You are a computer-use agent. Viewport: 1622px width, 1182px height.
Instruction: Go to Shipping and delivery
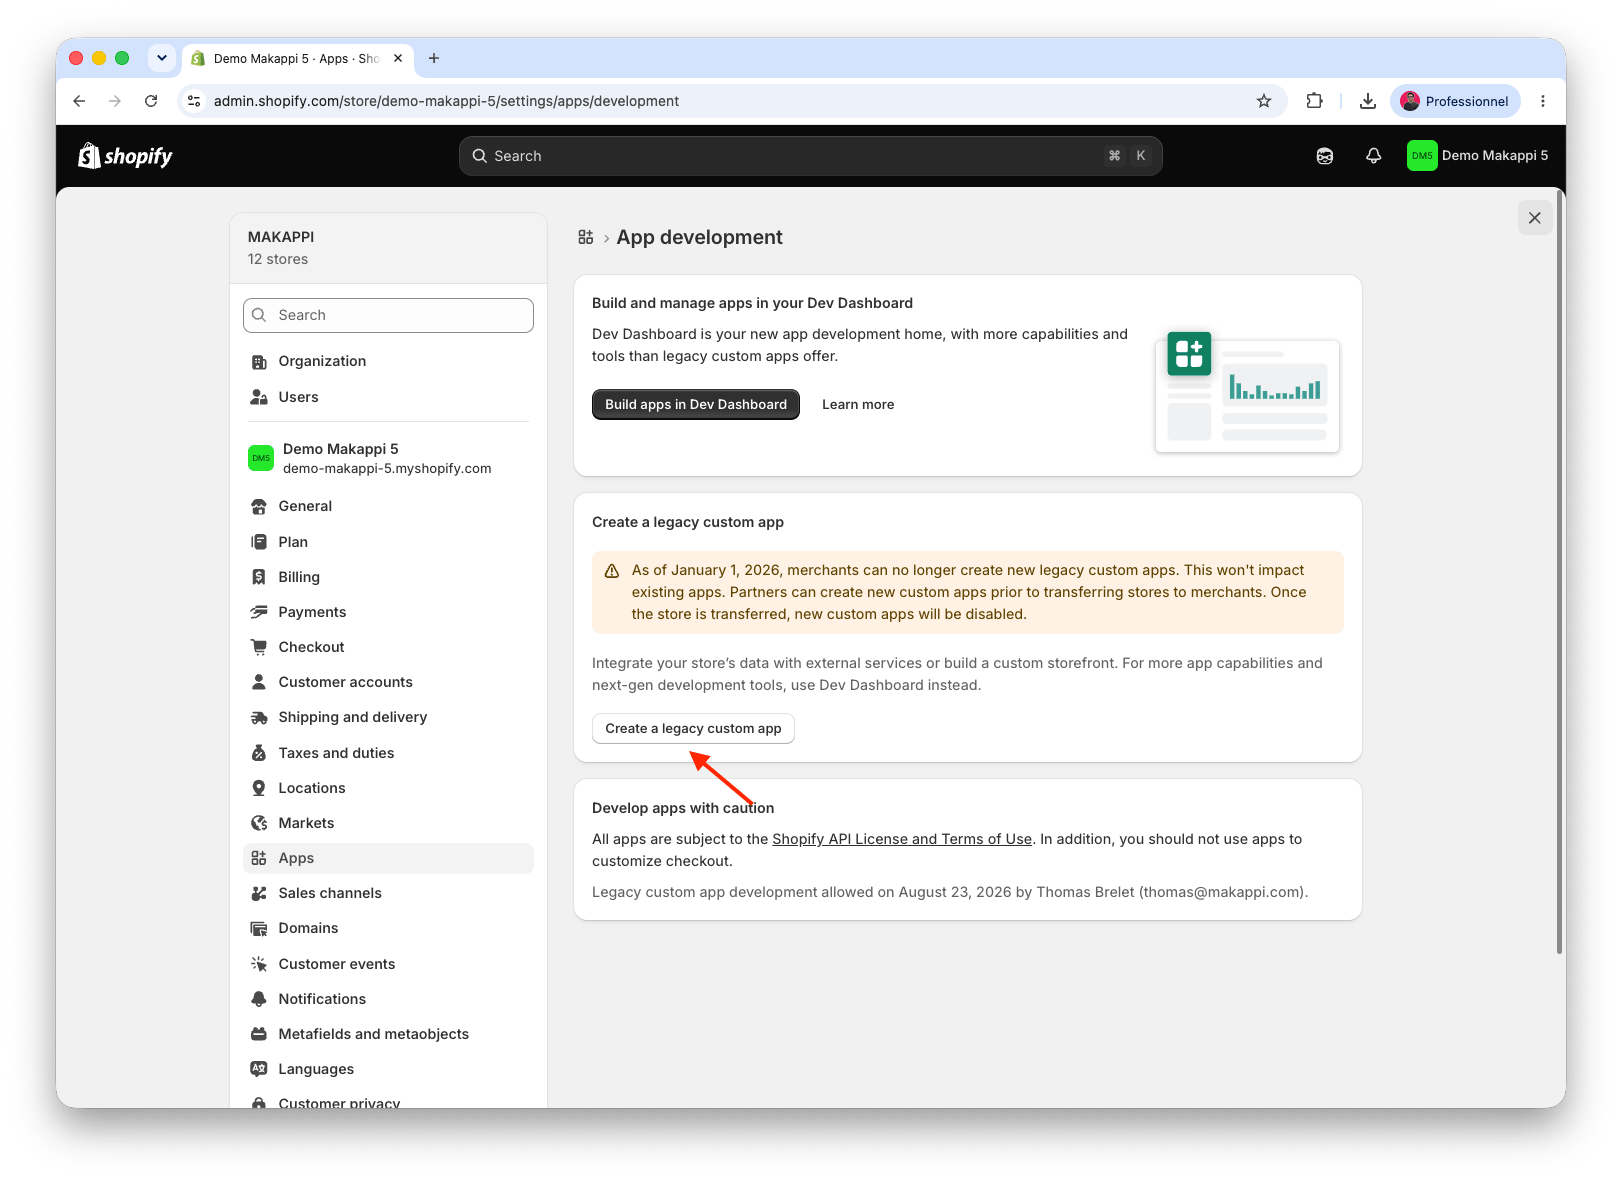point(388,717)
